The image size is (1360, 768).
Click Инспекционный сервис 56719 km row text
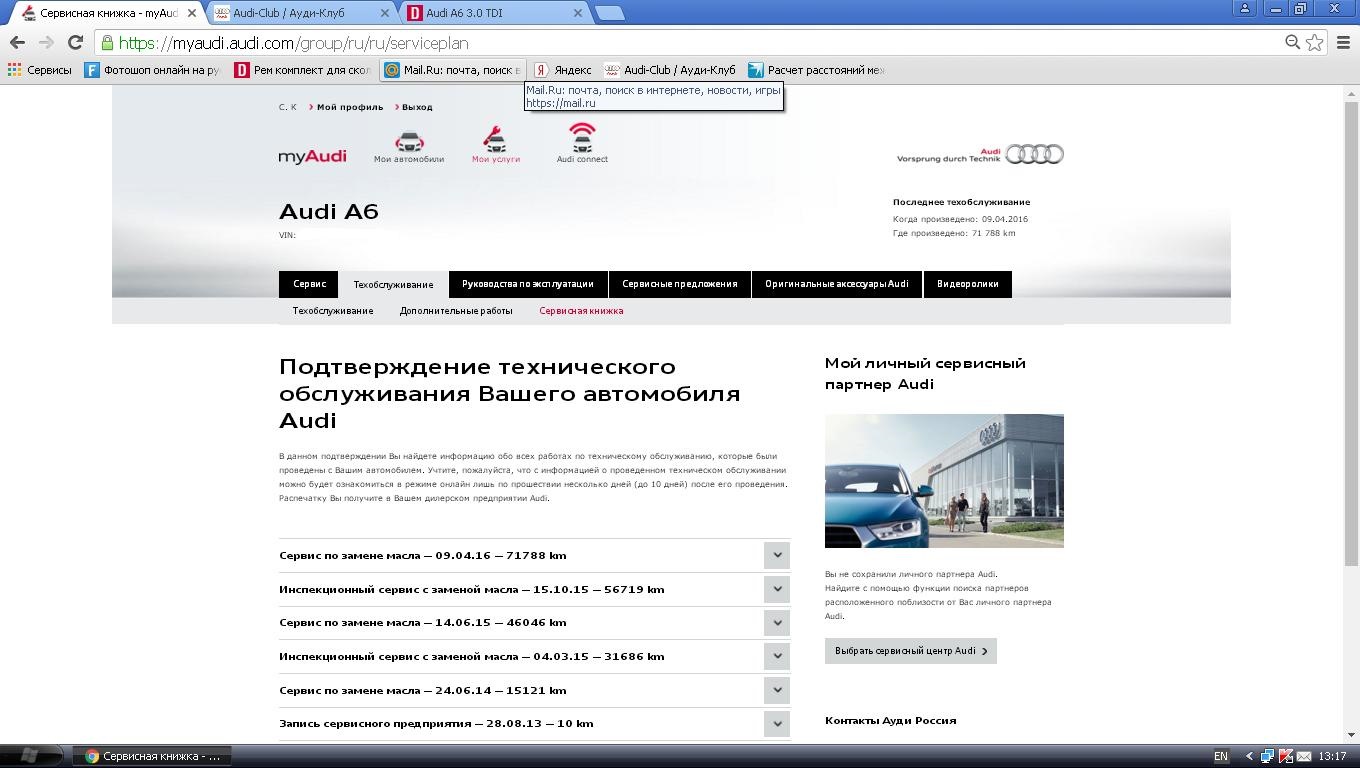(x=472, y=589)
